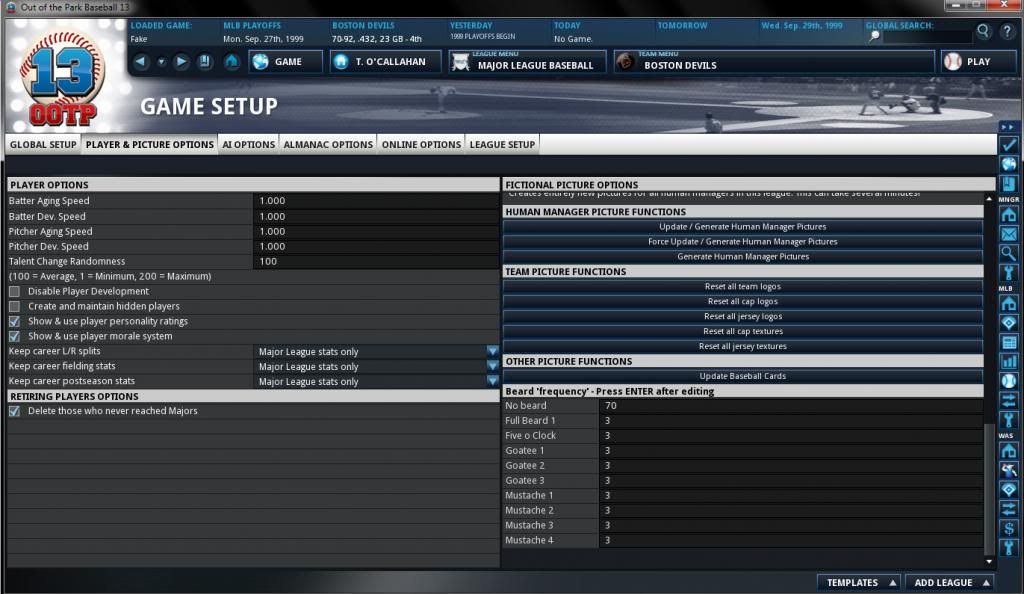Click the book icon in the right sidebar
Image resolution: width=1024 pixels, height=594 pixels.
(1009, 183)
